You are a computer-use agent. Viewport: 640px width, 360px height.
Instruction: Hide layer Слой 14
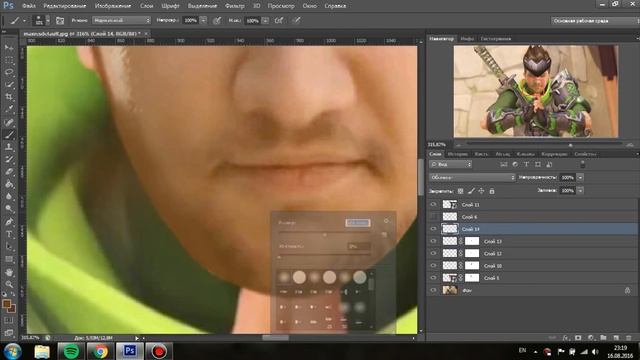(433, 229)
